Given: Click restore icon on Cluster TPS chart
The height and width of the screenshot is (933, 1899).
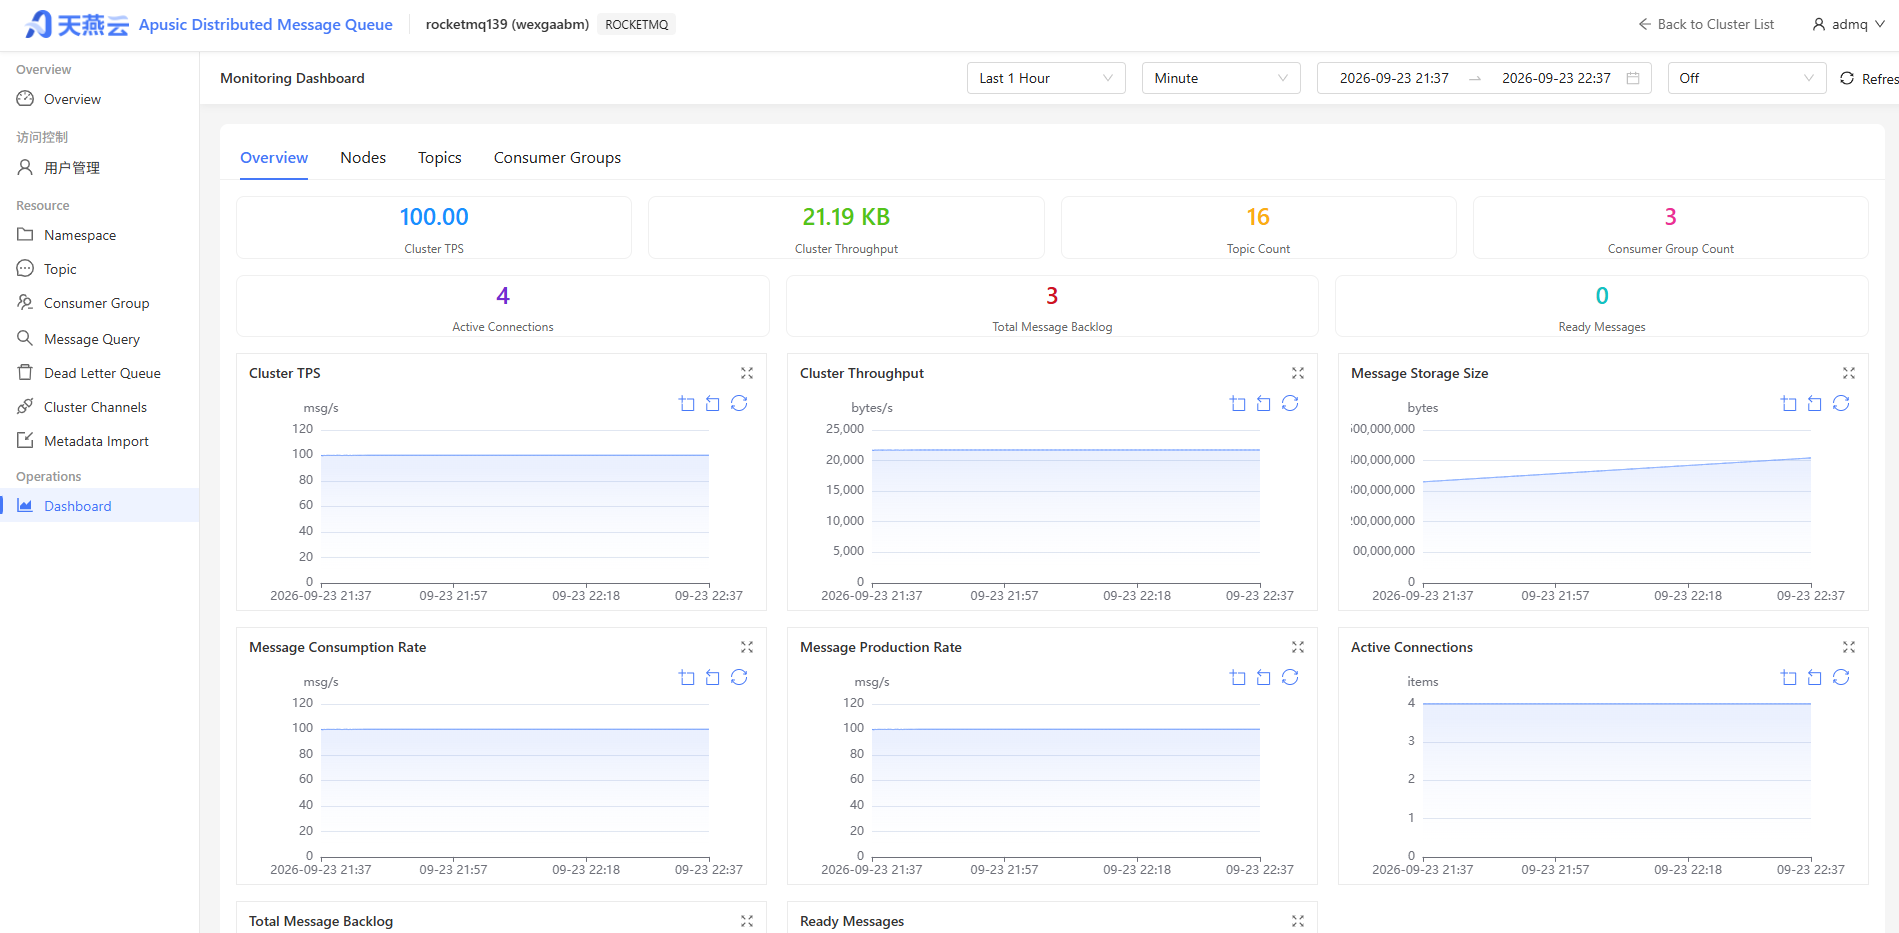Looking at the screenshot, I should coord(739,403).
